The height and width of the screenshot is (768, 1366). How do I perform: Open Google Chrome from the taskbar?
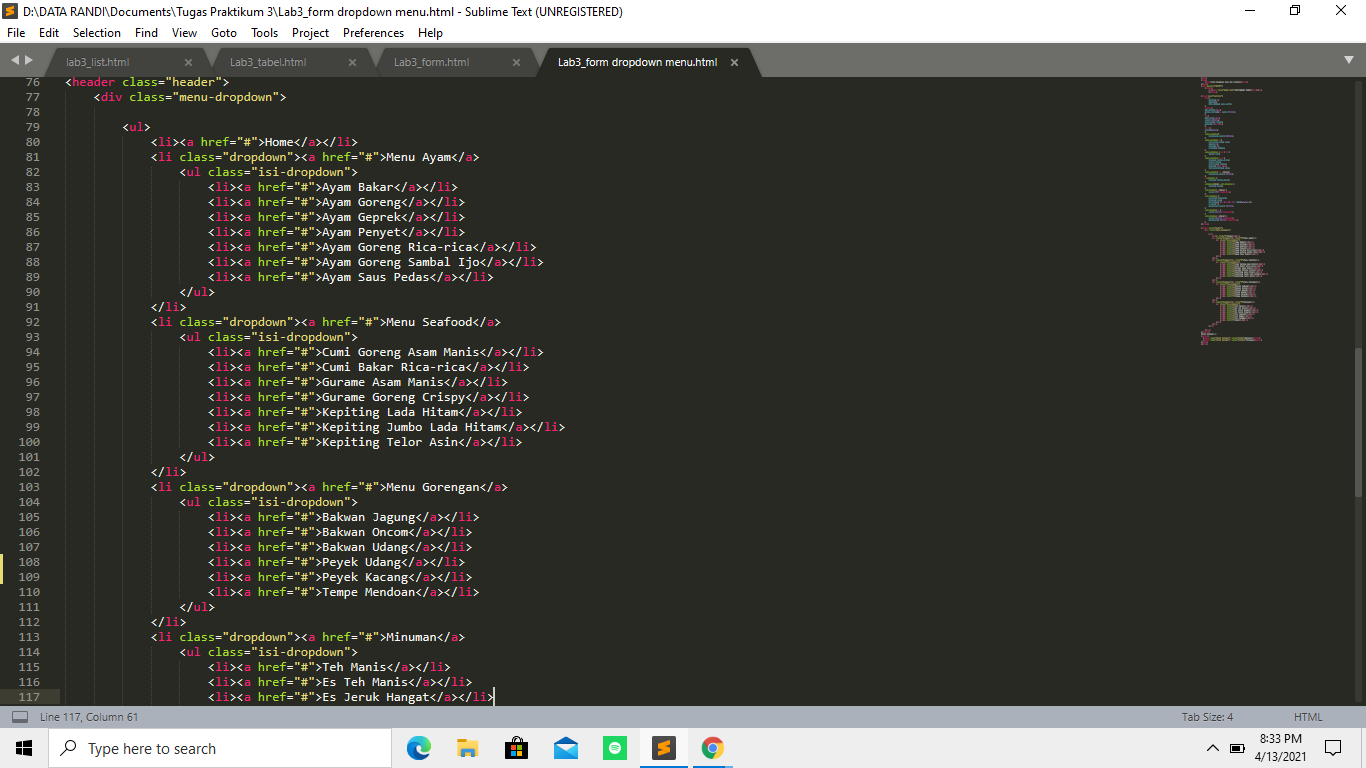click(713, 748)
